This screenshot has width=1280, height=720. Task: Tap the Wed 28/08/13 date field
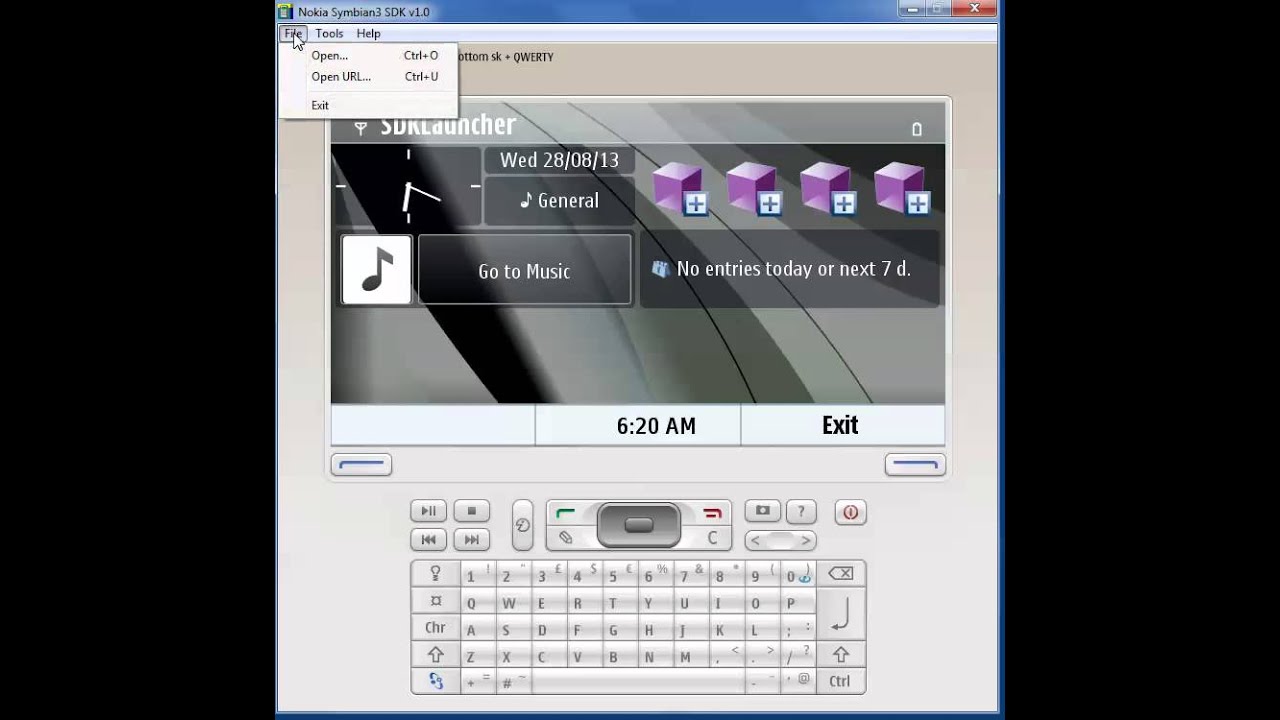click(x=559, y=160)
